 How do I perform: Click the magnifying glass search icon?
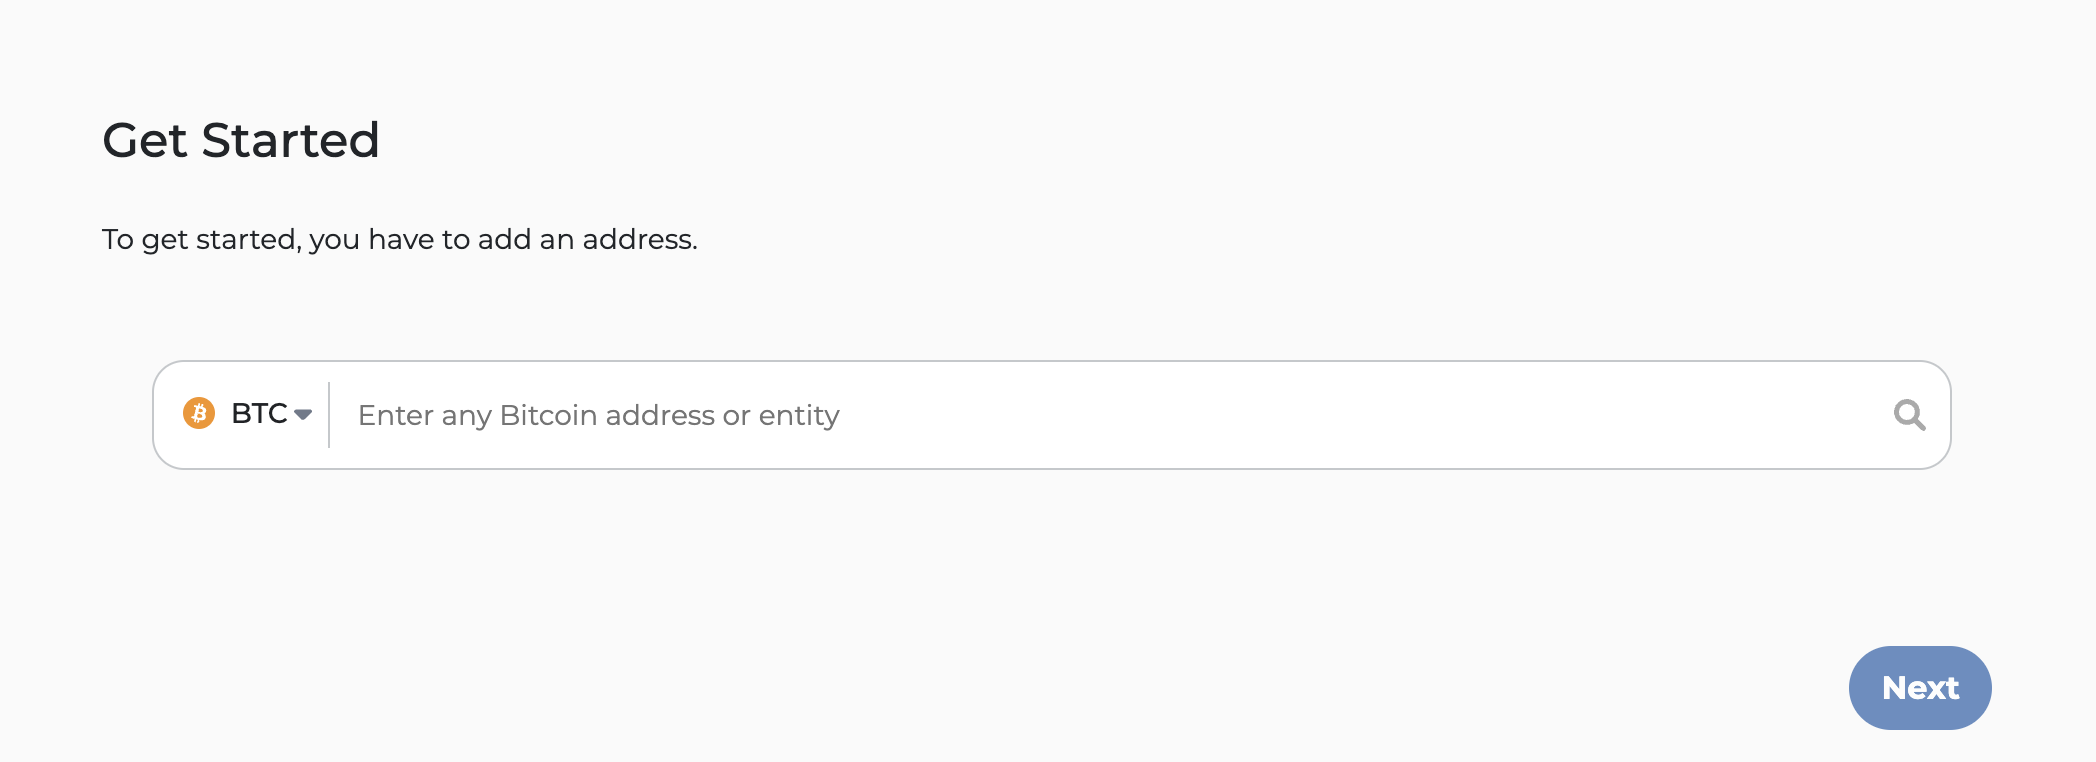[x=1909, y=415]
